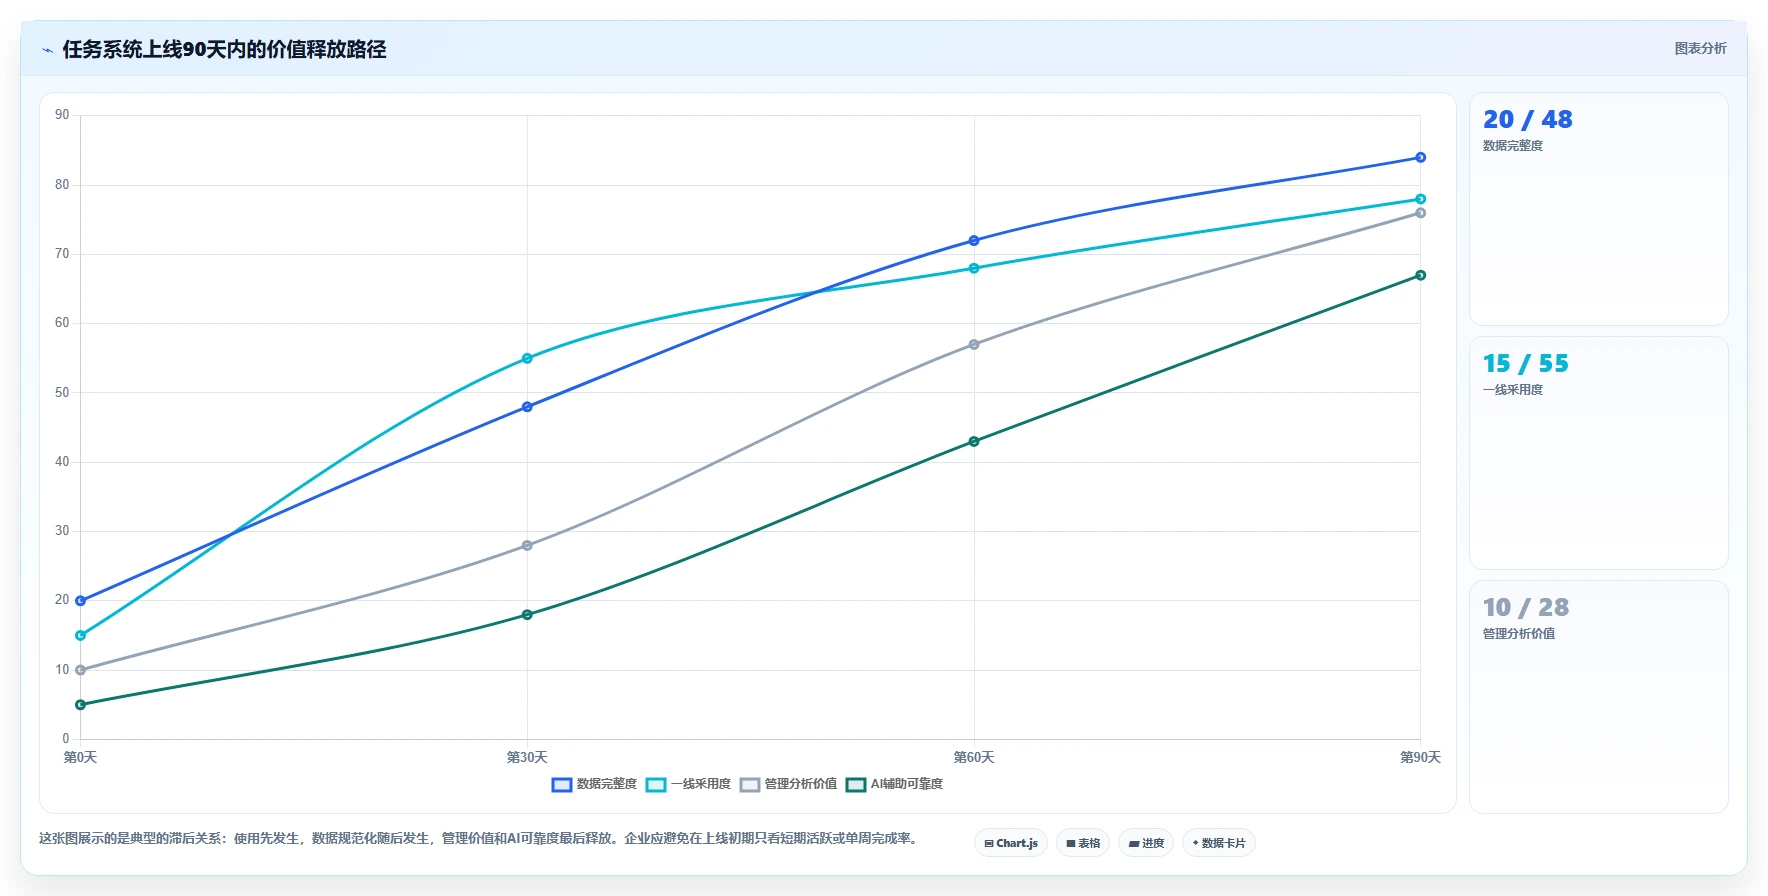1768x896 pixels.
Task: Click the y-axis label 50
Action: point(62,392)
